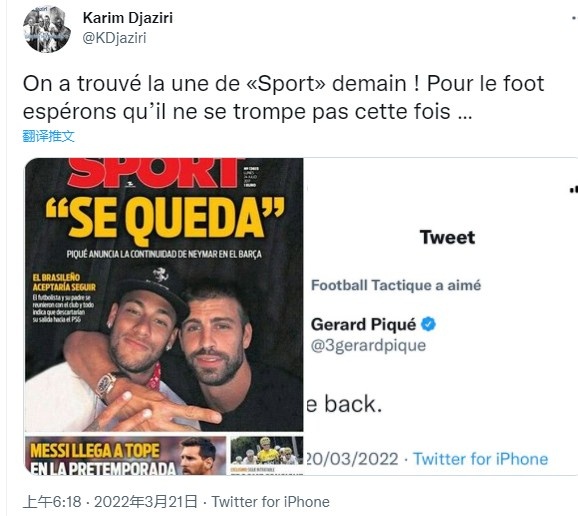
Task: Click the Tweet header title
Action: coord(447,237)
